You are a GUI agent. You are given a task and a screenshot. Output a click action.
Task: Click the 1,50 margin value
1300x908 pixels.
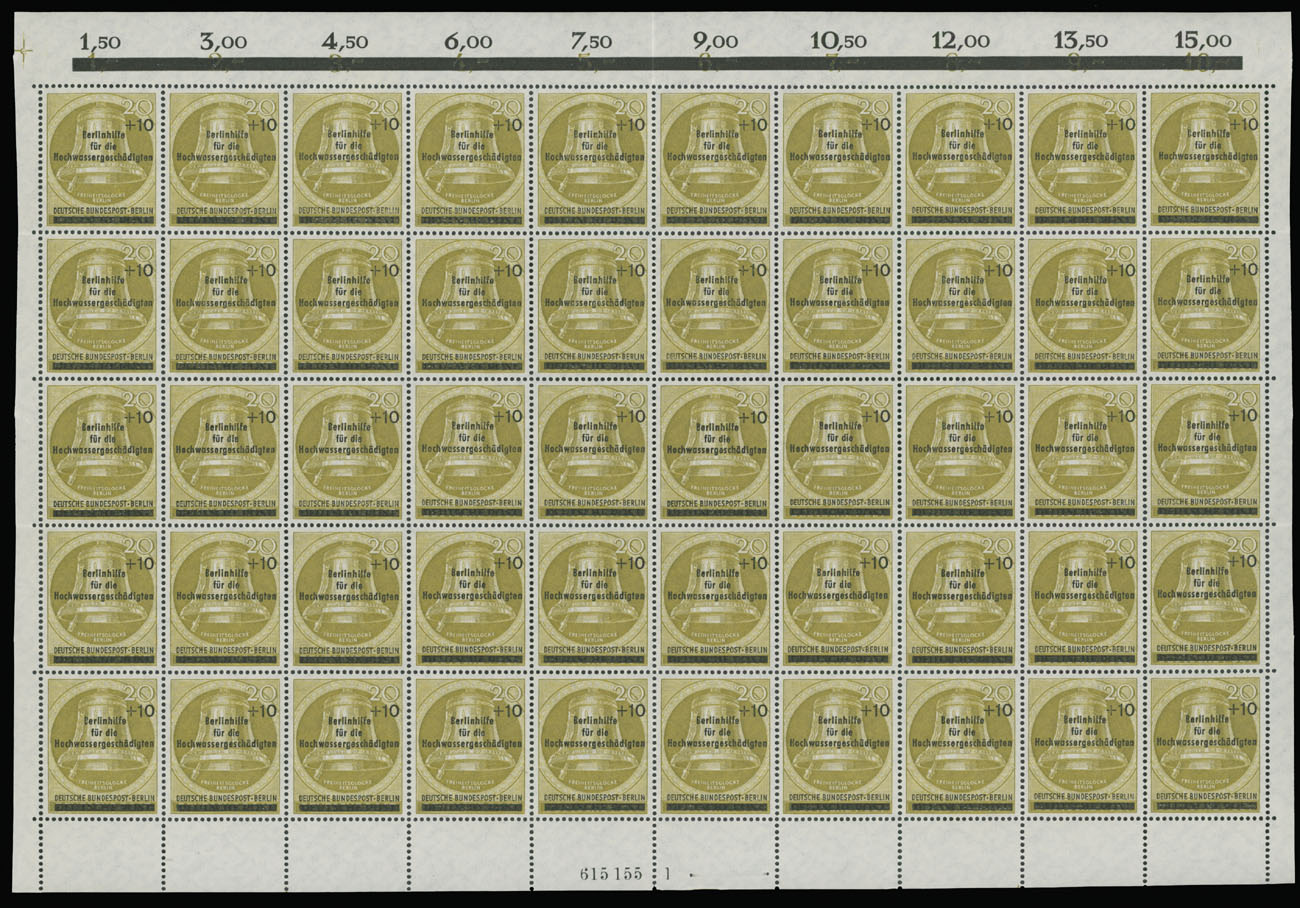101,42
